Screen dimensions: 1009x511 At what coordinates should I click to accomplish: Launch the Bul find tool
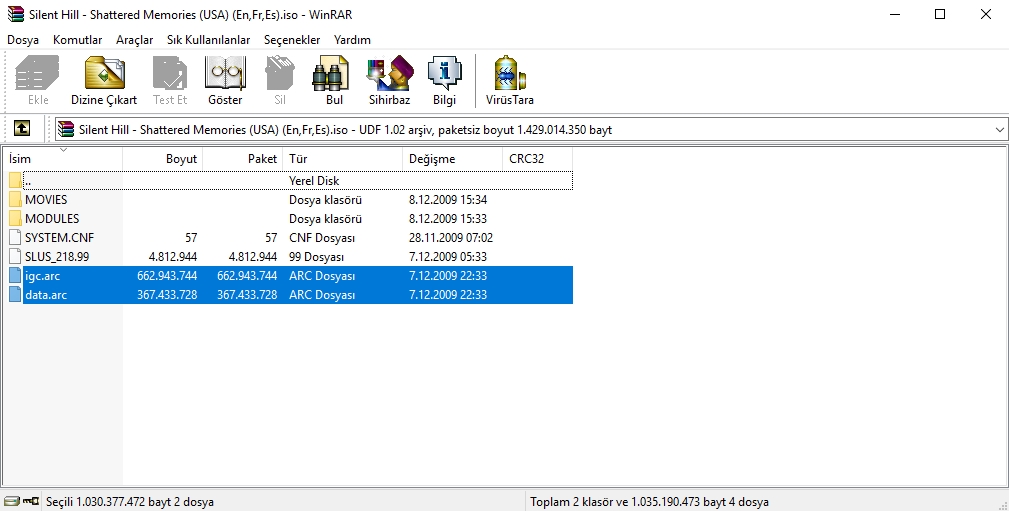(334, 80)
